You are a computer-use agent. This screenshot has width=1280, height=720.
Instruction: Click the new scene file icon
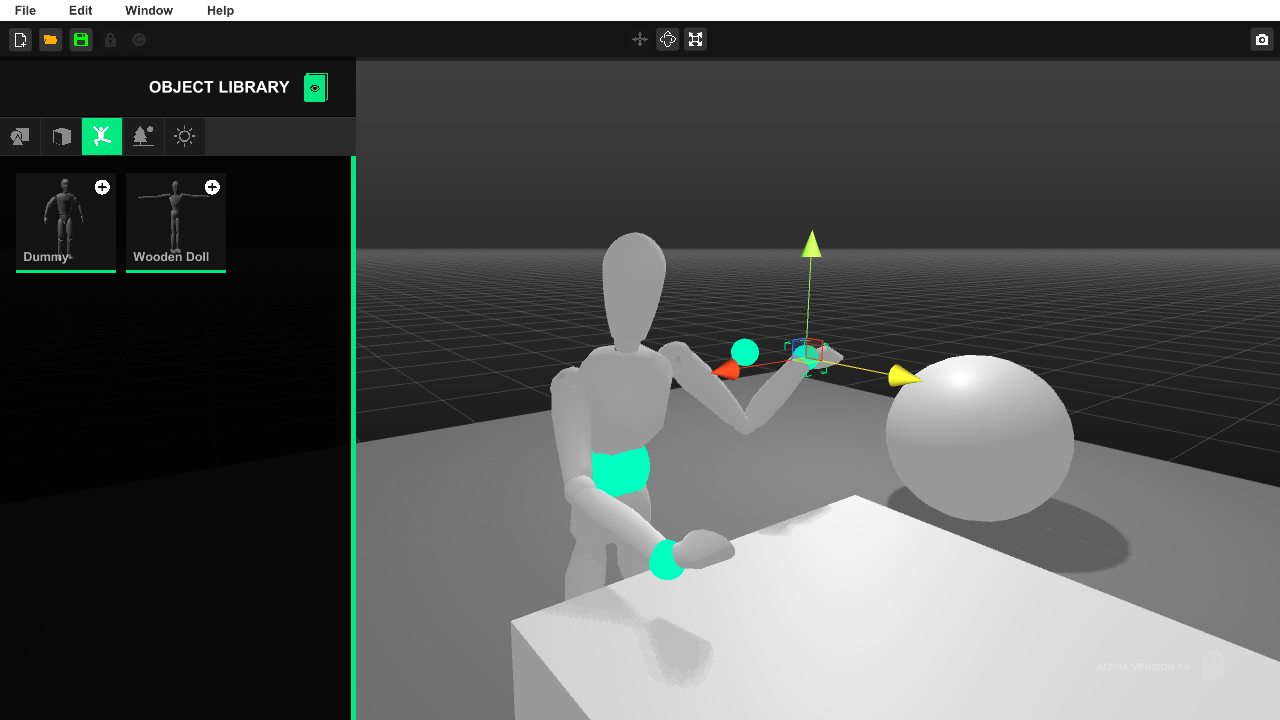click(20, 40)
